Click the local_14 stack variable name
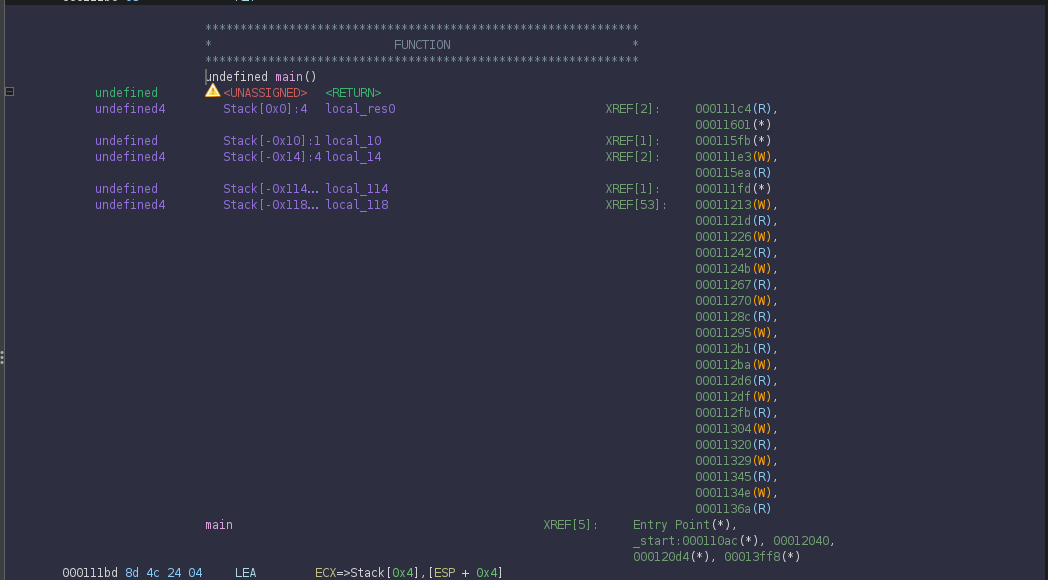This screenshot has height=580, width=1048. [353, 157]
